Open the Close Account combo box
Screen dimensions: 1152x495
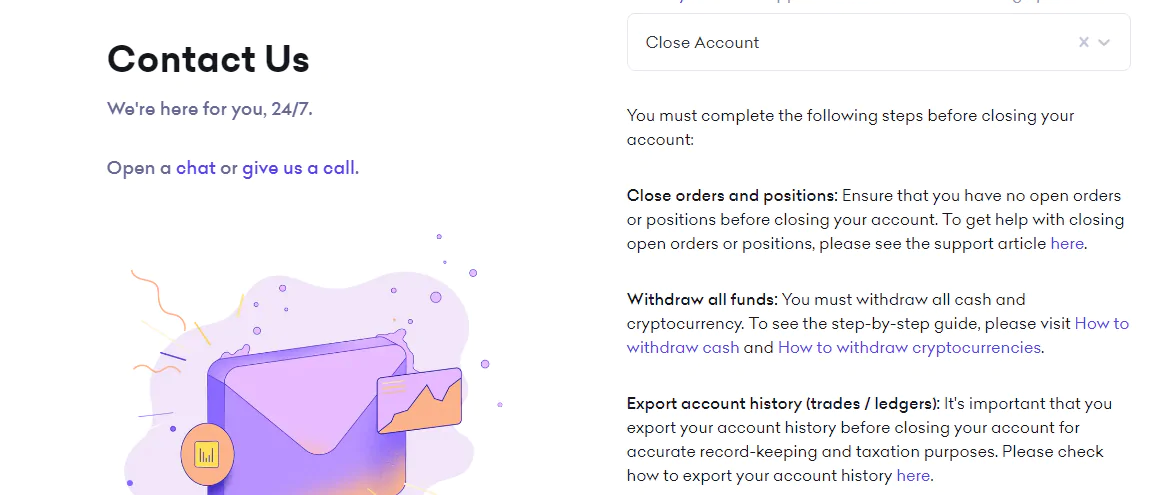click(x=878, y=43)
